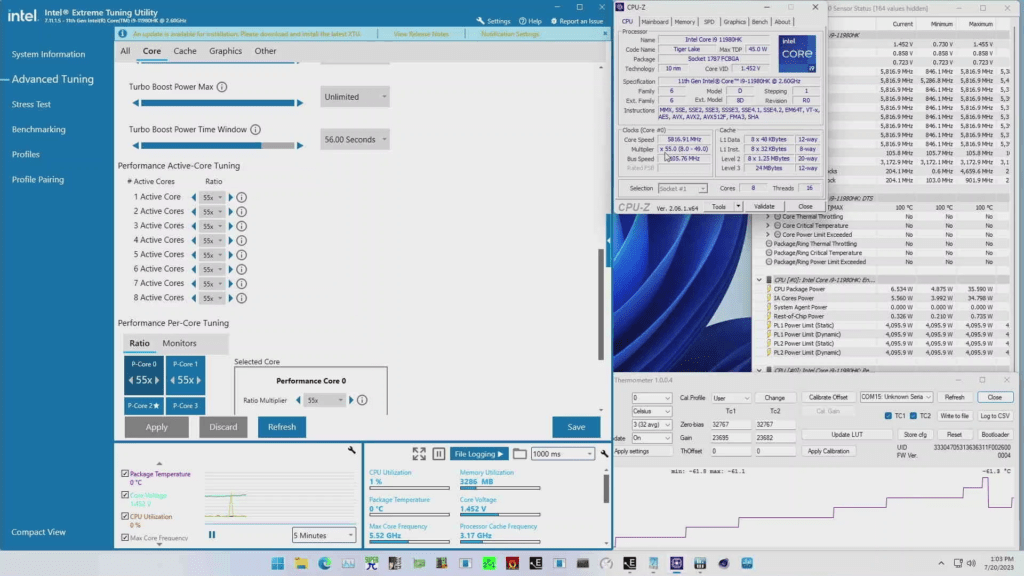Dismiss the update notification info icon
Viewport: 1024px width, 576px height.
tap(123, 33)
